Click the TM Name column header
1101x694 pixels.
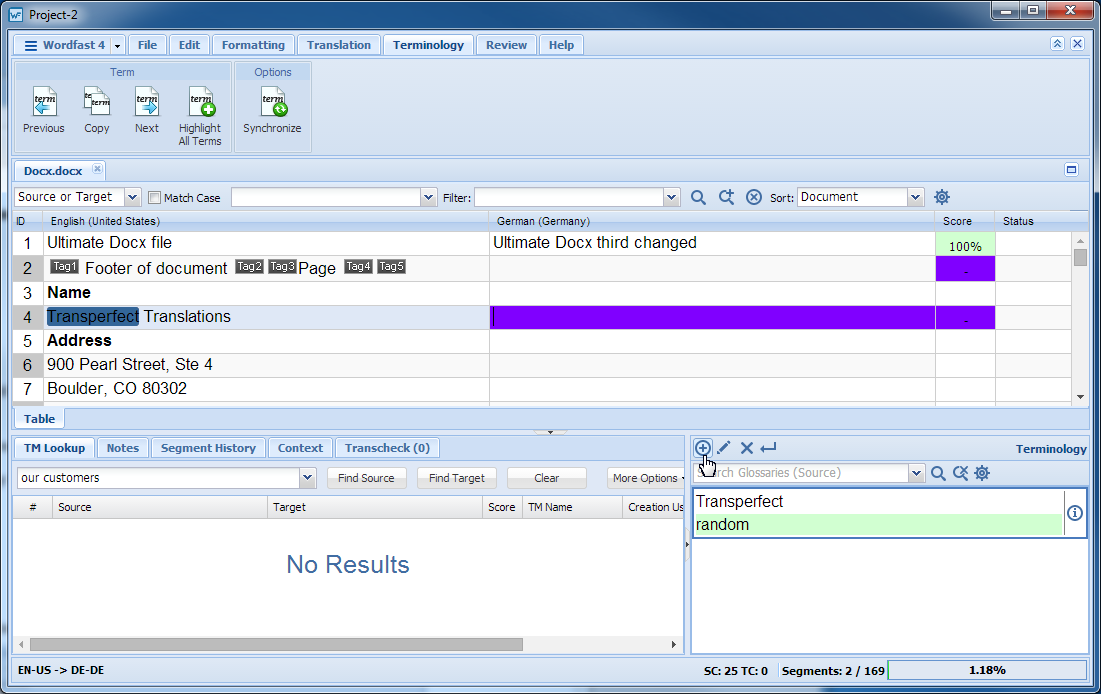click(x=572, y=507)
